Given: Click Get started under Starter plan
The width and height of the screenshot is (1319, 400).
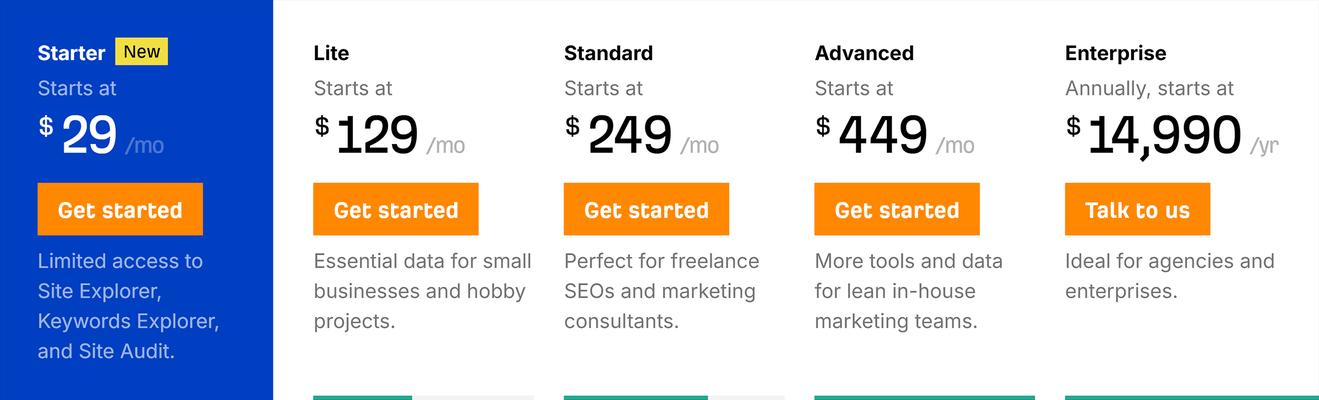Looking at the screenshot, I should tap(120, 209).
